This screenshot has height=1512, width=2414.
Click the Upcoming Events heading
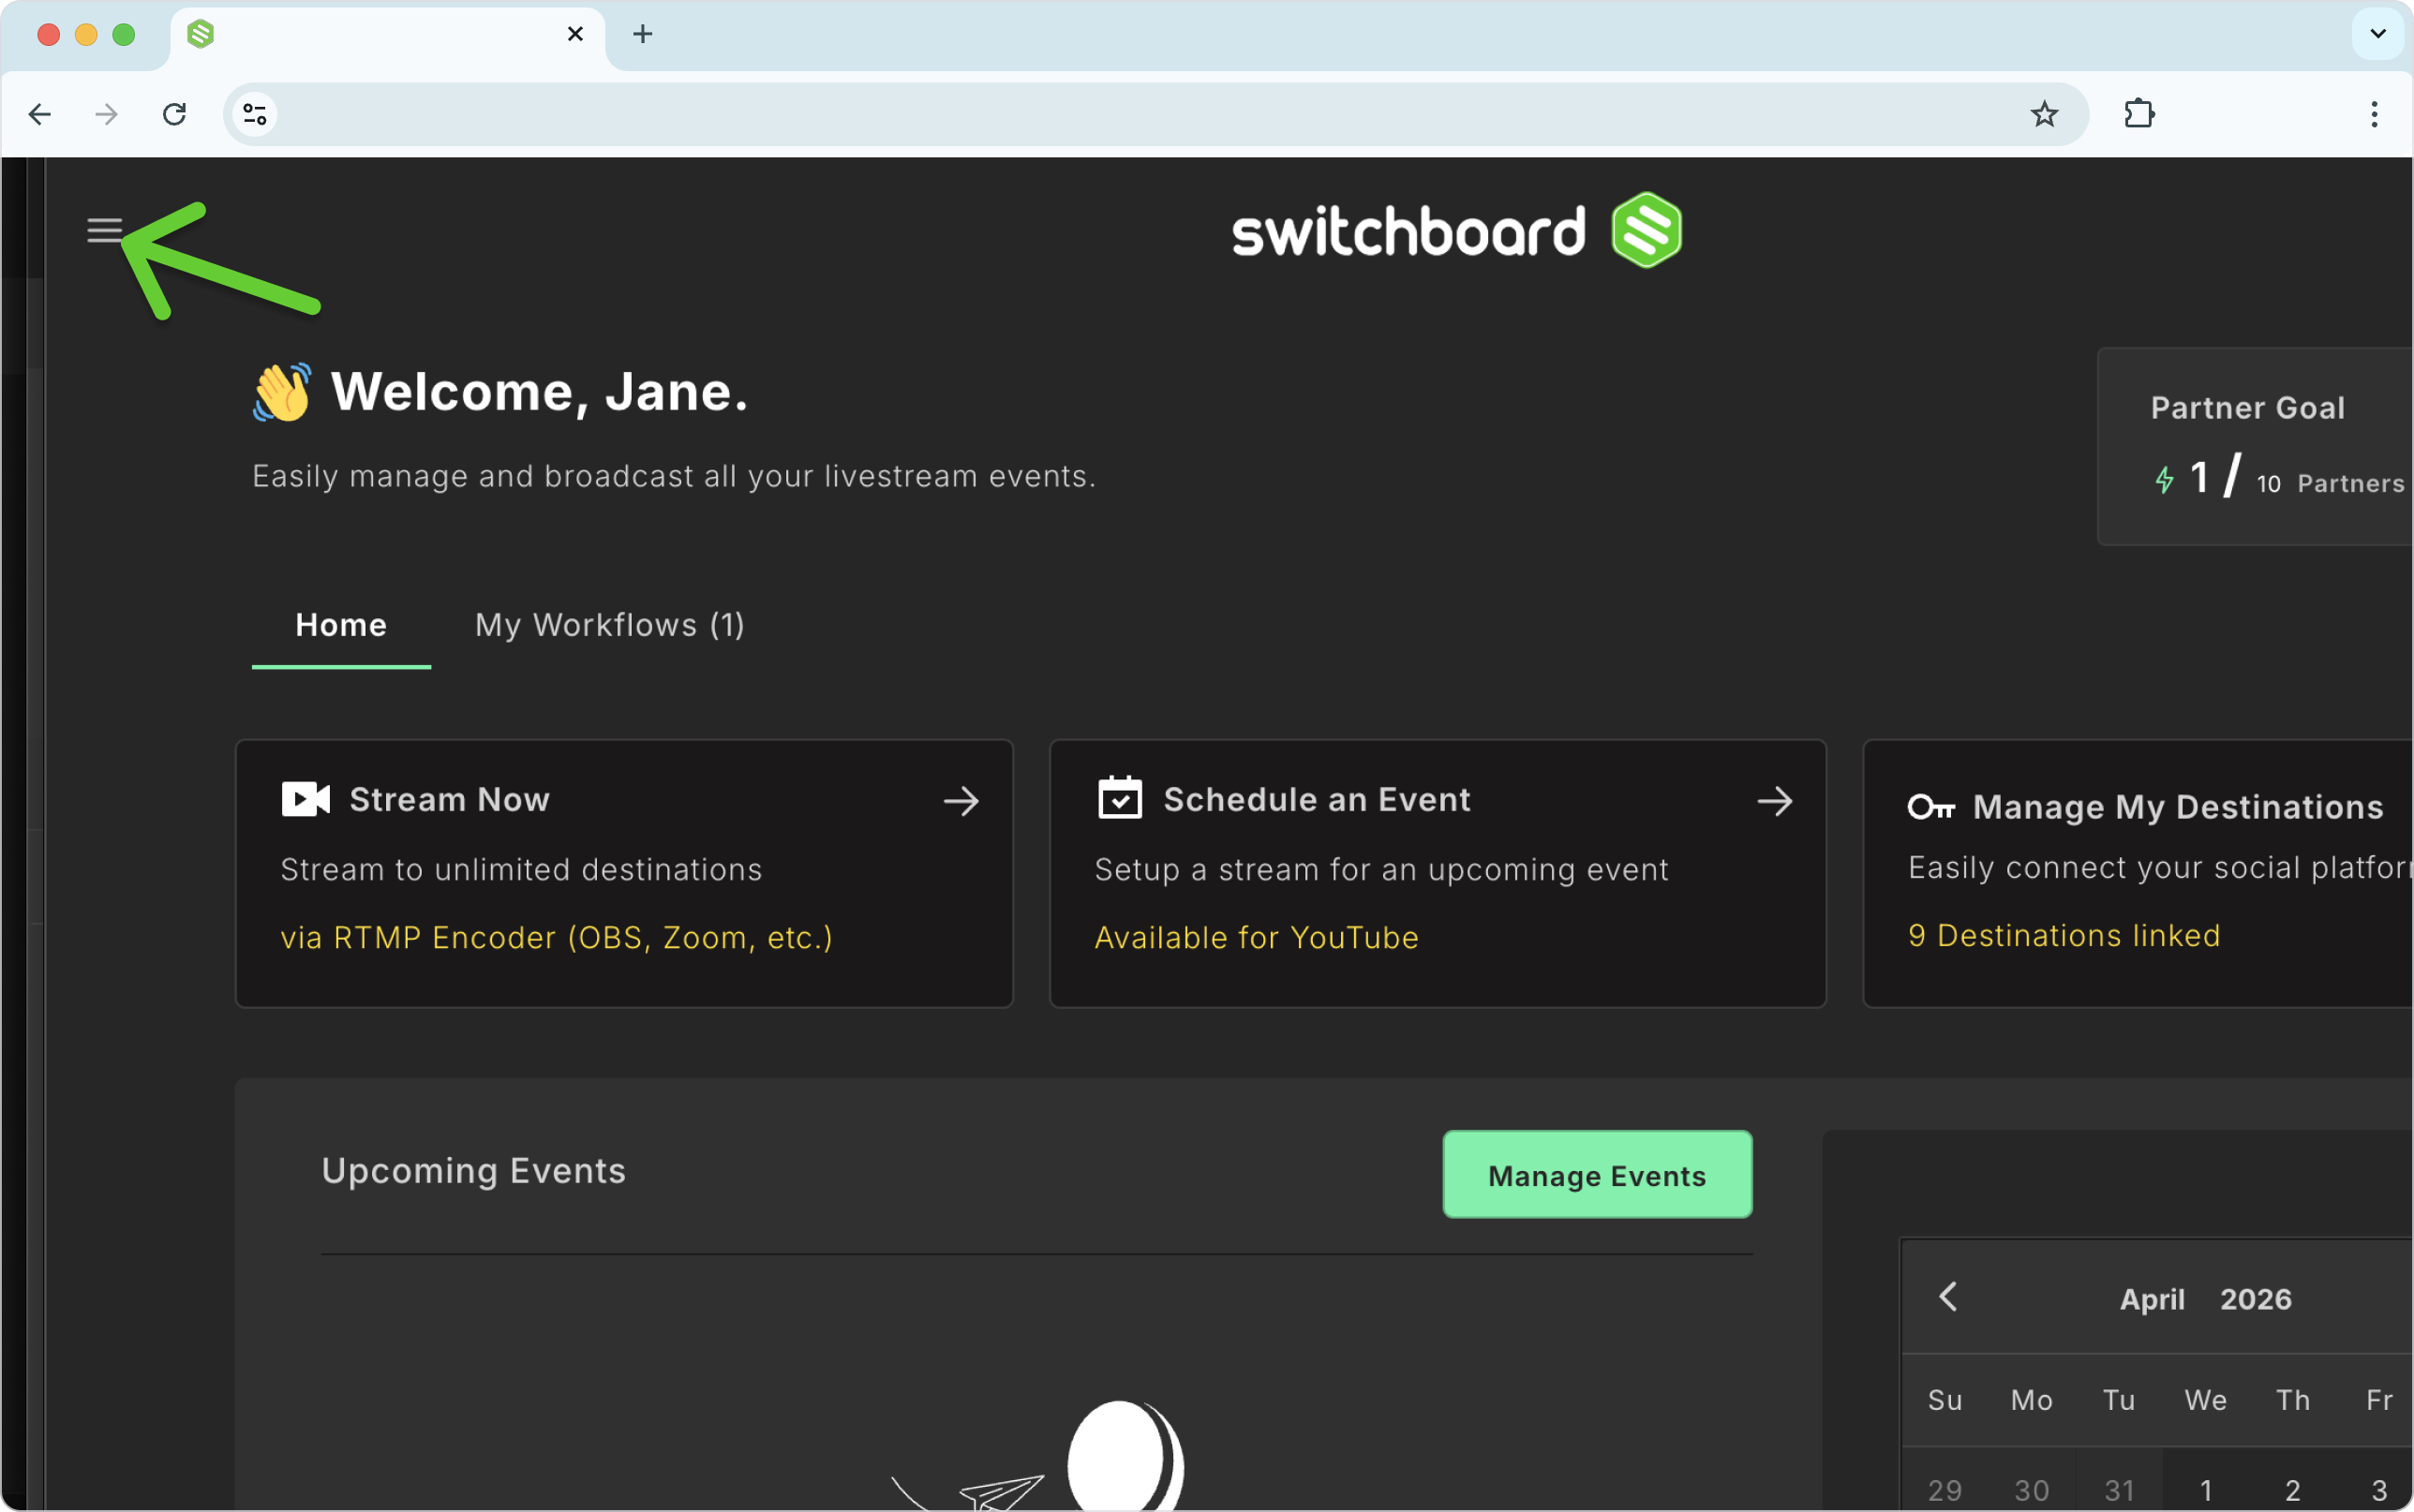pos(474,1170)
